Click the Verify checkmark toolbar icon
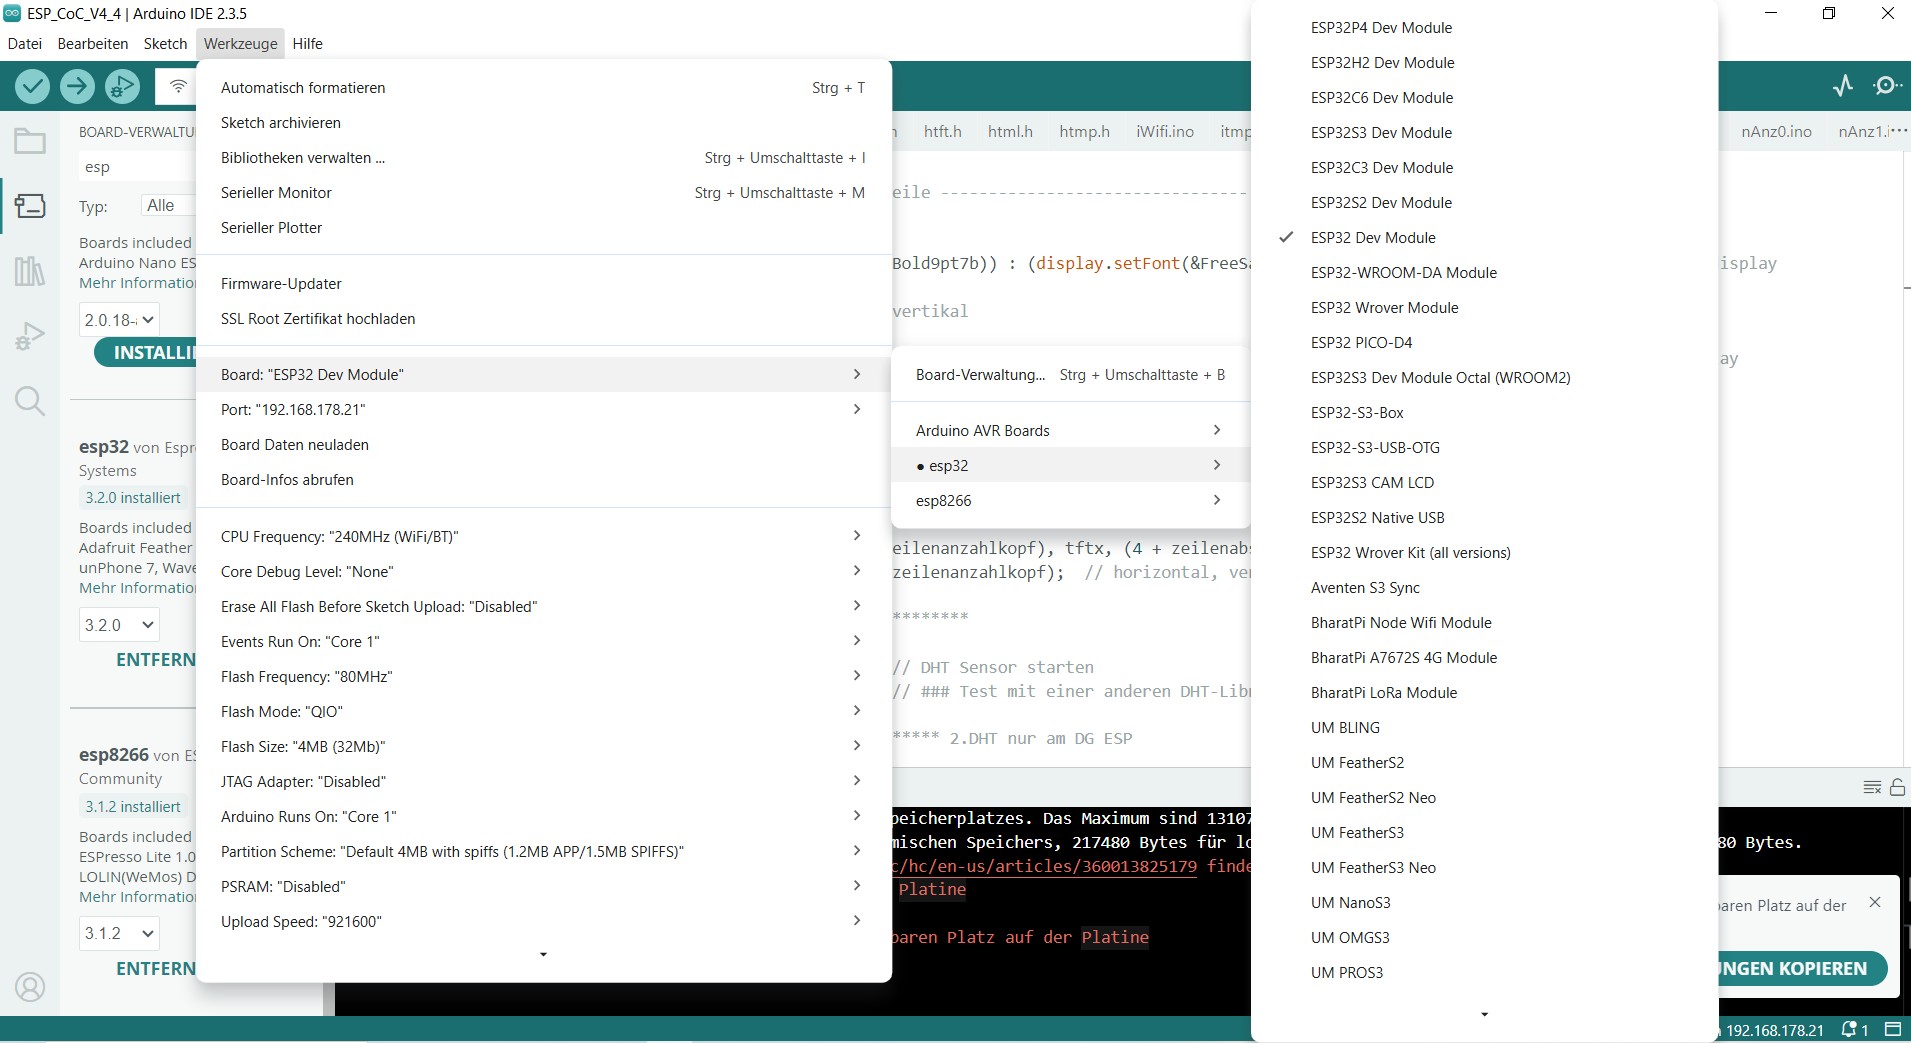Viewport: 1911px width, 1043px height. click(33, 87)
